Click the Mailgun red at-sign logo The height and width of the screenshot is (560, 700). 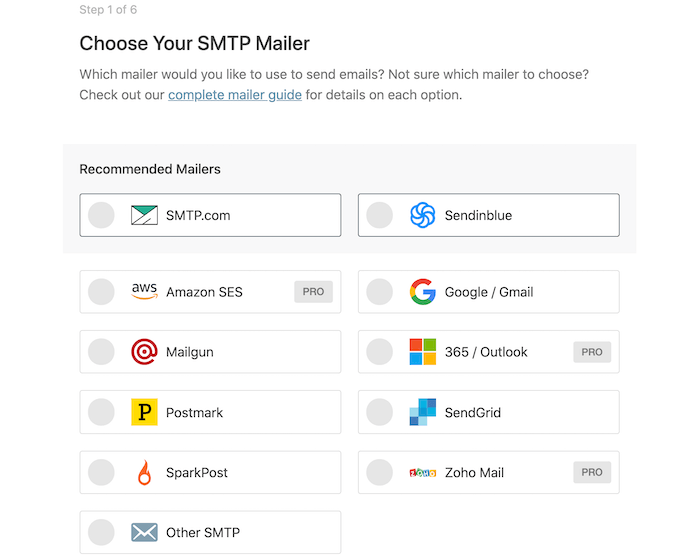pos(144,352)
